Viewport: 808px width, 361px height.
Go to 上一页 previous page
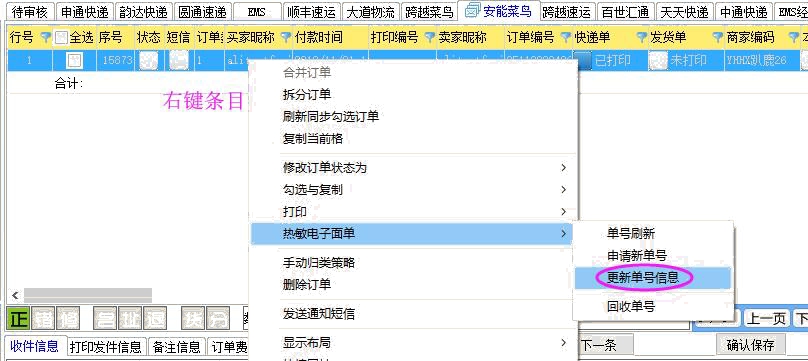tap(766, 319)
